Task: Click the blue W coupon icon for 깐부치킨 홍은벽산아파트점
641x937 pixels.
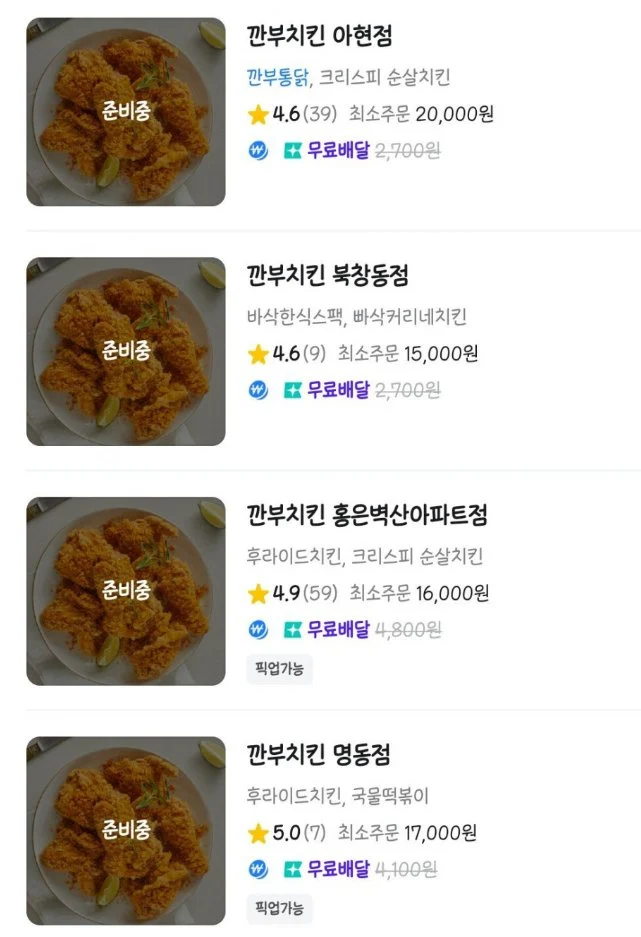Action: tap(258, 630)
